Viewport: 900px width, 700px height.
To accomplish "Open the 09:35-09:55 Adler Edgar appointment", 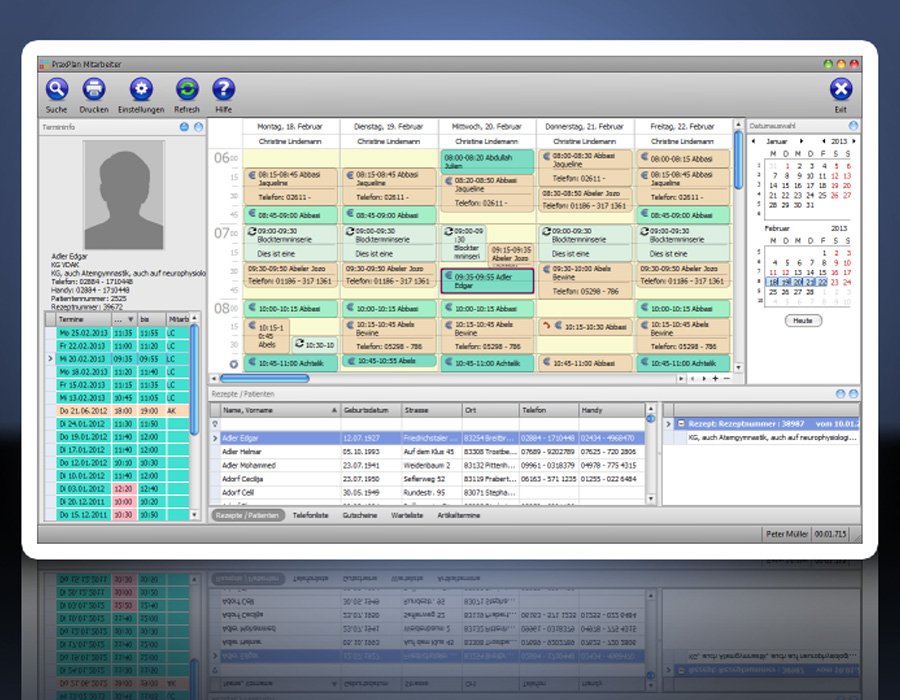I will (487, 281).
